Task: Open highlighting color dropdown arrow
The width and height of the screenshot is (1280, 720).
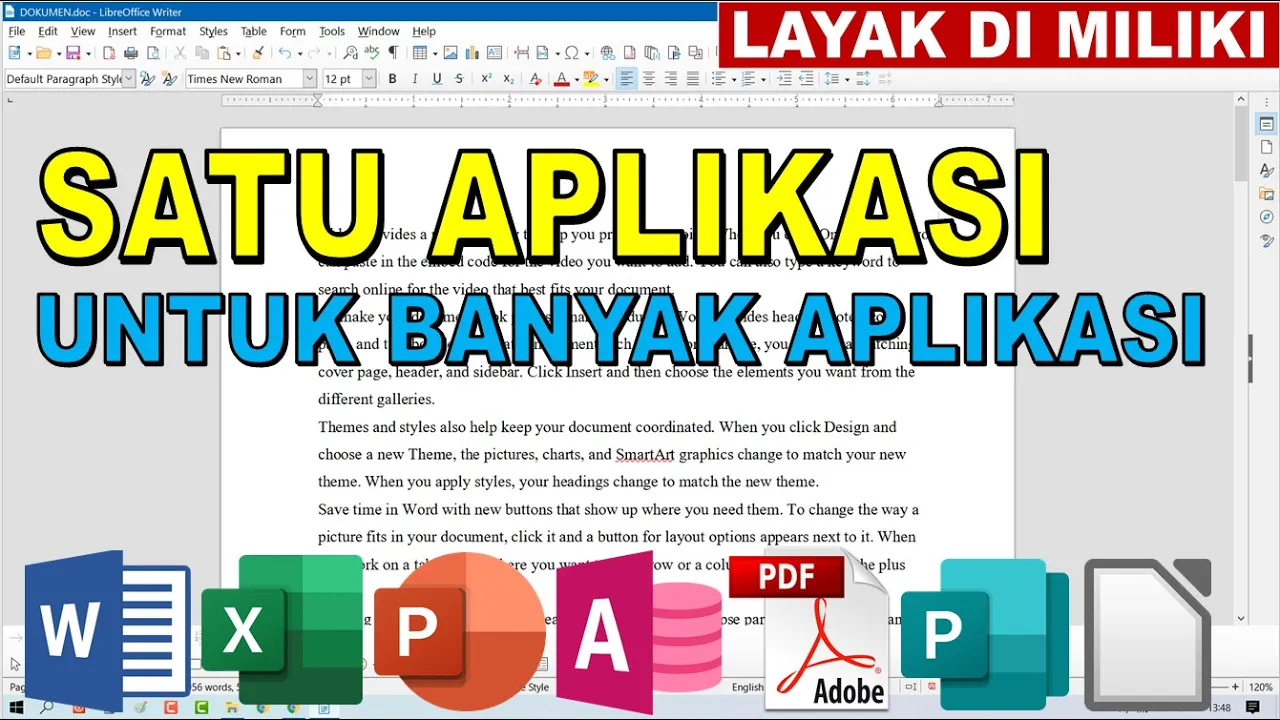Action: tap(606, 80)
